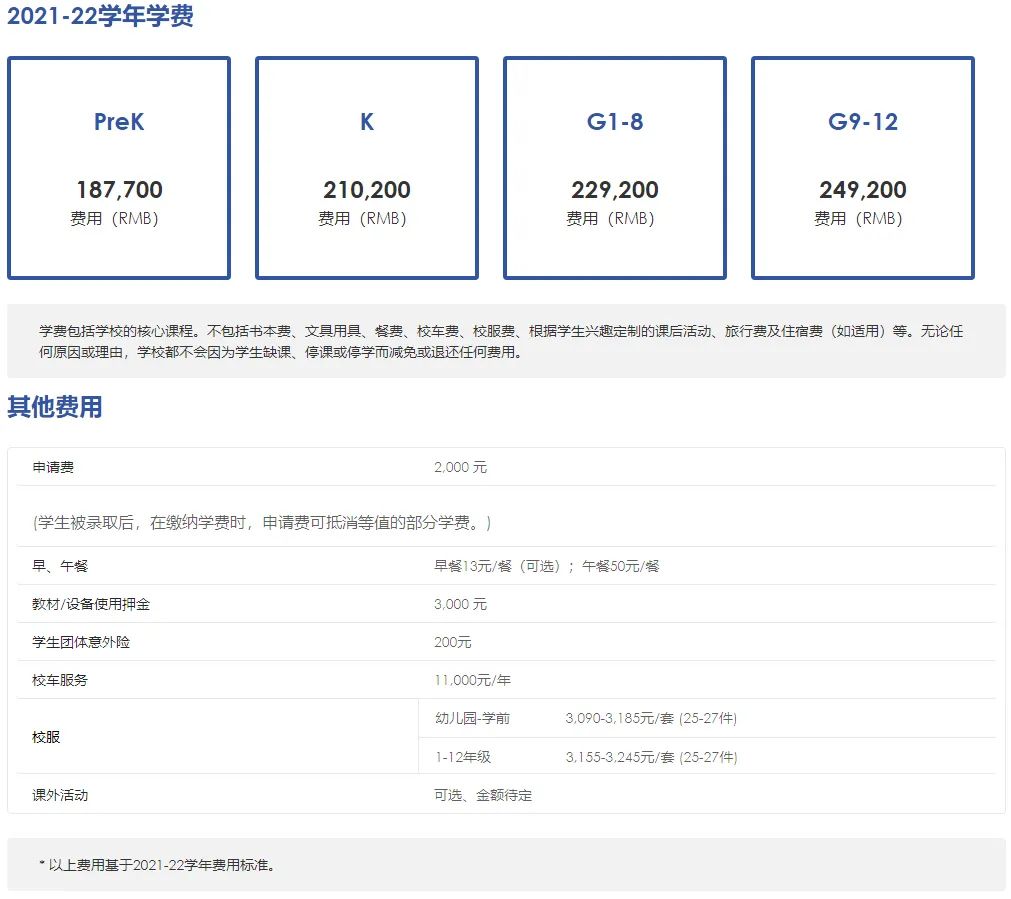Image resolution: width=1011 pixels, height=899 pixels.
Task: Select the G9-12 tuition card
Action: click(861, 167)
